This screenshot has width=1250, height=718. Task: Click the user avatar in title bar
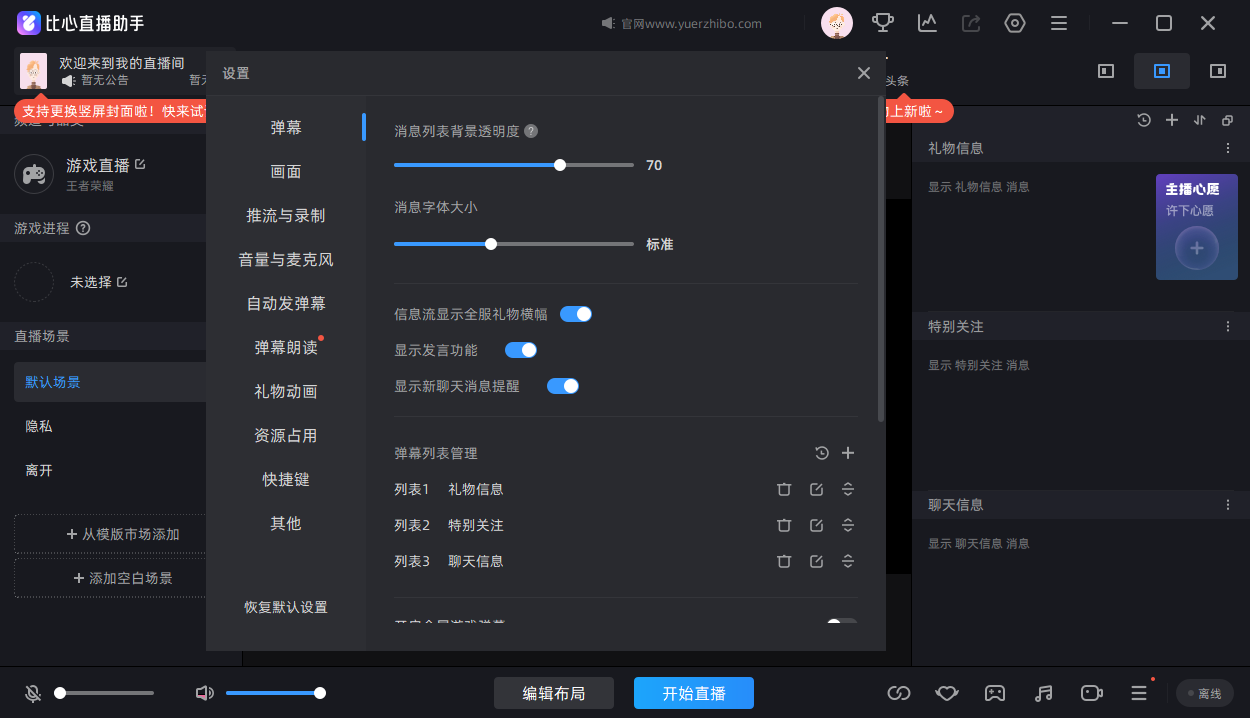[x=837, y=23]
